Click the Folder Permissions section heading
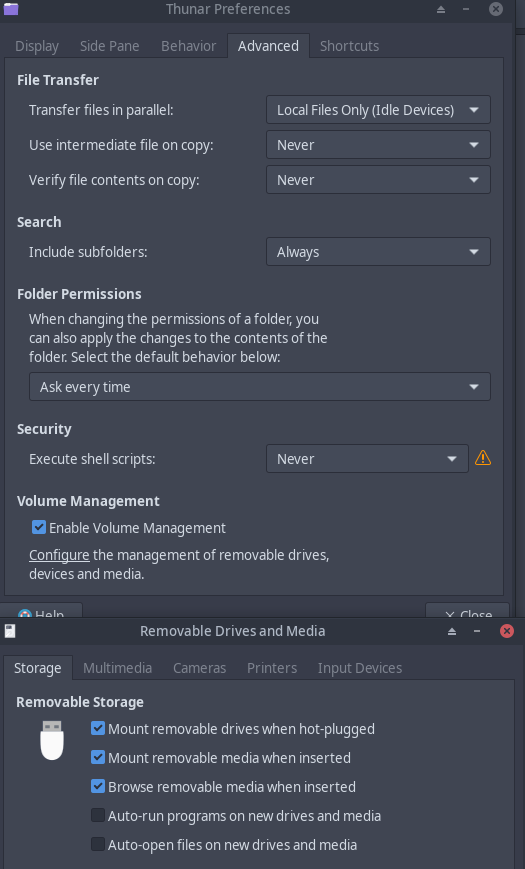Image resolution: width=525 pixels, height=869 pixels. [x=79, y=294]
